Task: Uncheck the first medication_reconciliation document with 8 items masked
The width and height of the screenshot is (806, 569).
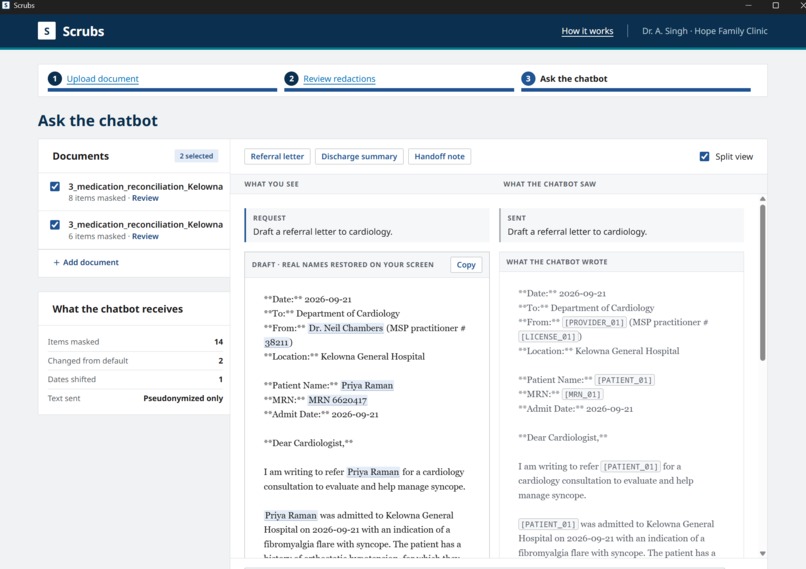Action: [x=55, y=187]
